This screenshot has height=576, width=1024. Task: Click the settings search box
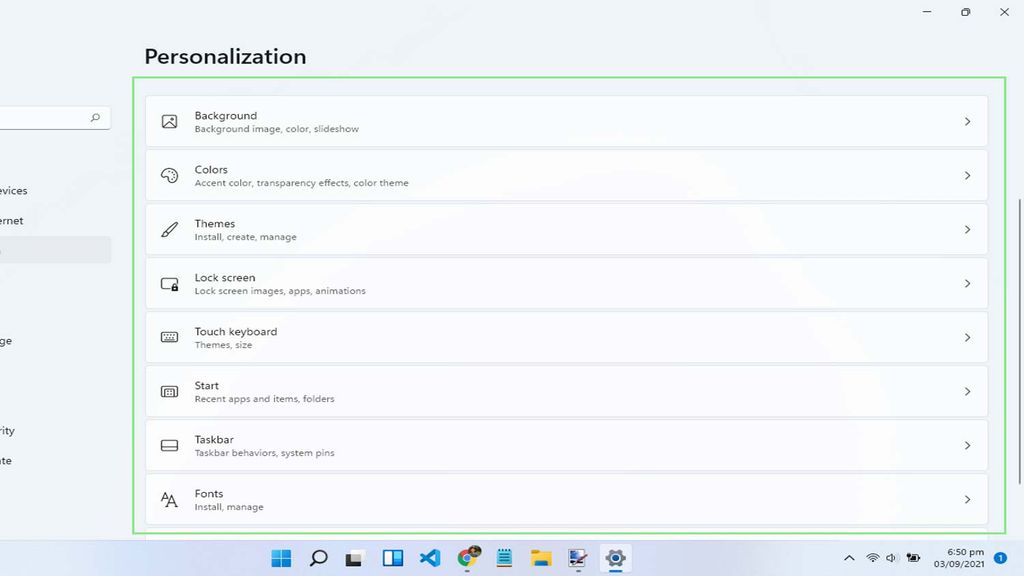pyautogui.click(x=50, y=117)
